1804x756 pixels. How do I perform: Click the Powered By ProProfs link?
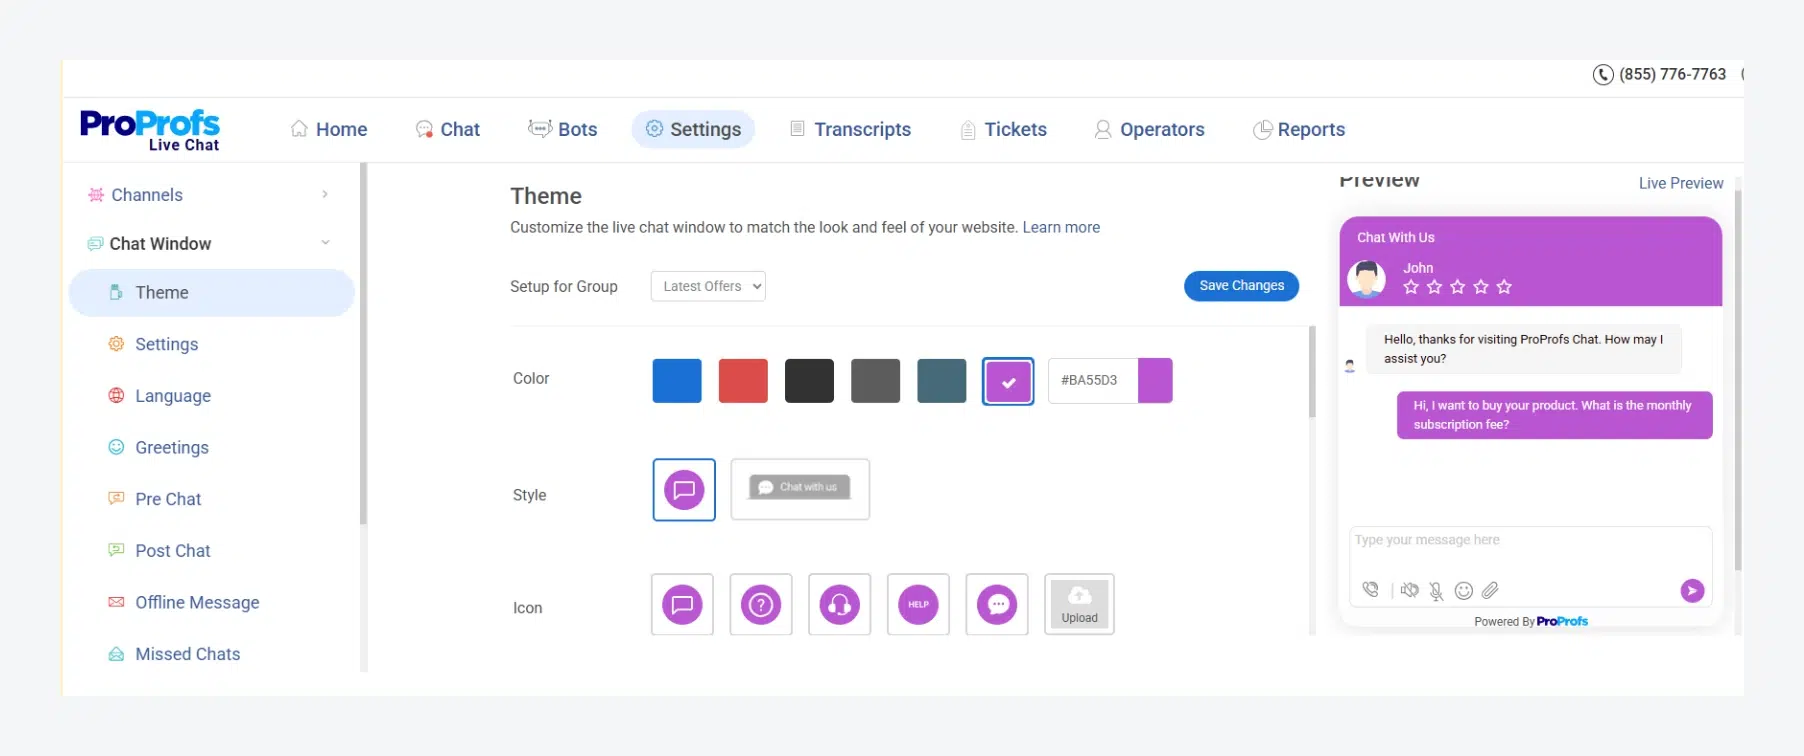click(x=1531, y=622)
